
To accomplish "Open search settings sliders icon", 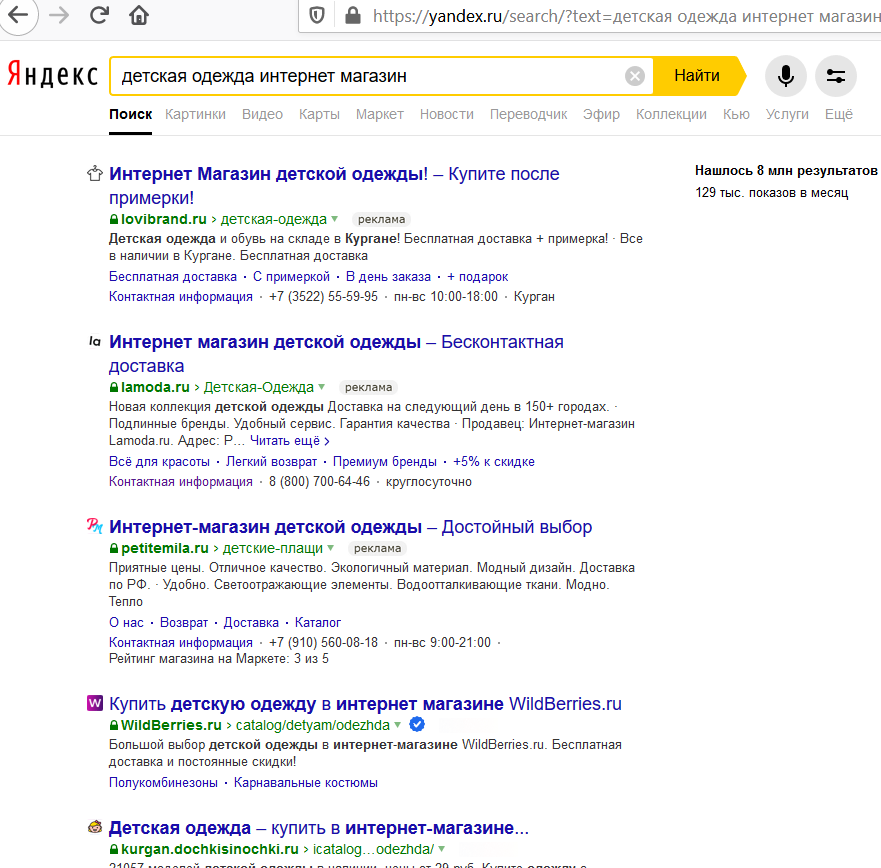I will (x=835, y=76).
